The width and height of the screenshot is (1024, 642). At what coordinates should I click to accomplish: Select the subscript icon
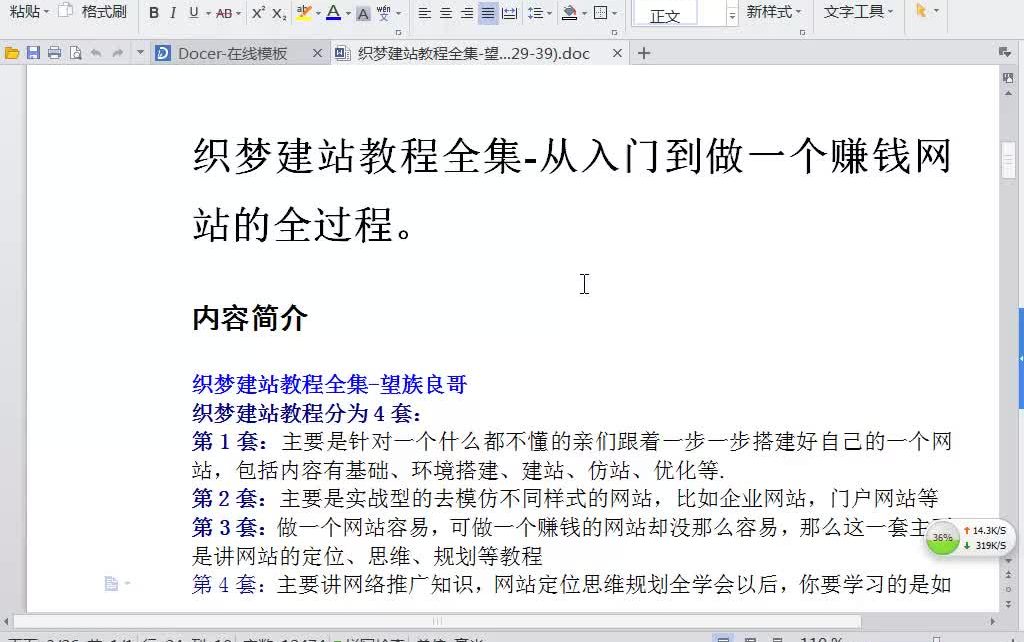[x=278, y=14]
